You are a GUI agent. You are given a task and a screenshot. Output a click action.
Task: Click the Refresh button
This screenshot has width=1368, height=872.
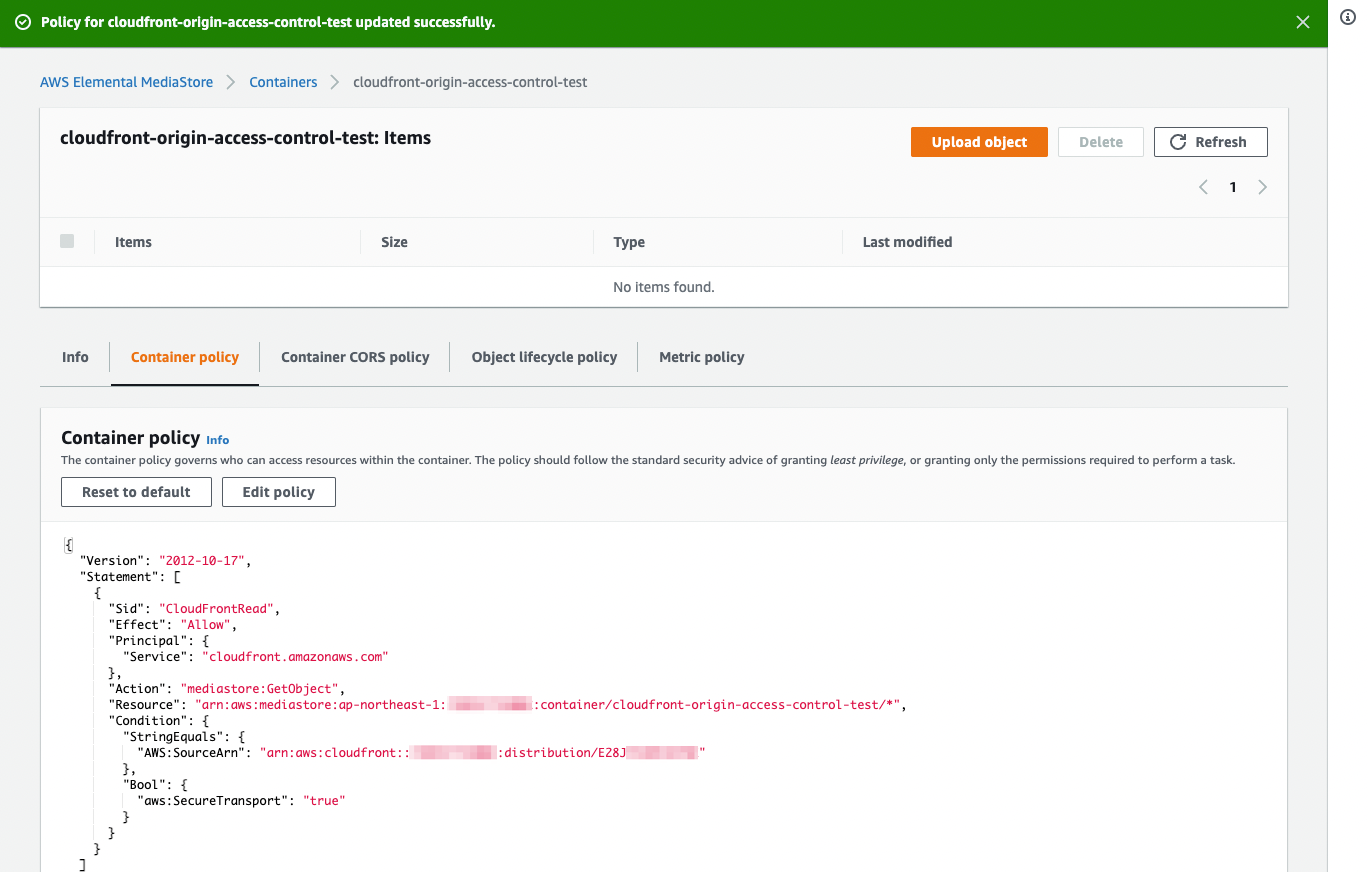(x=1210, y=142)
